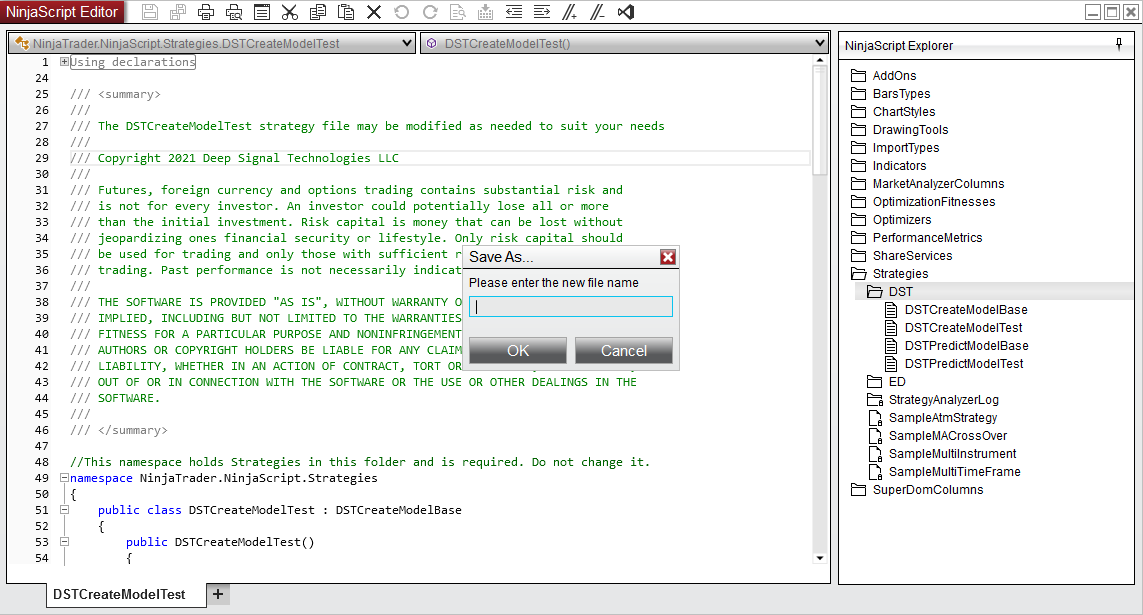Open the MarketAnalyzerColumns folder
The width and height of the screenshot is (1143, 615).
tap(928, 184)
